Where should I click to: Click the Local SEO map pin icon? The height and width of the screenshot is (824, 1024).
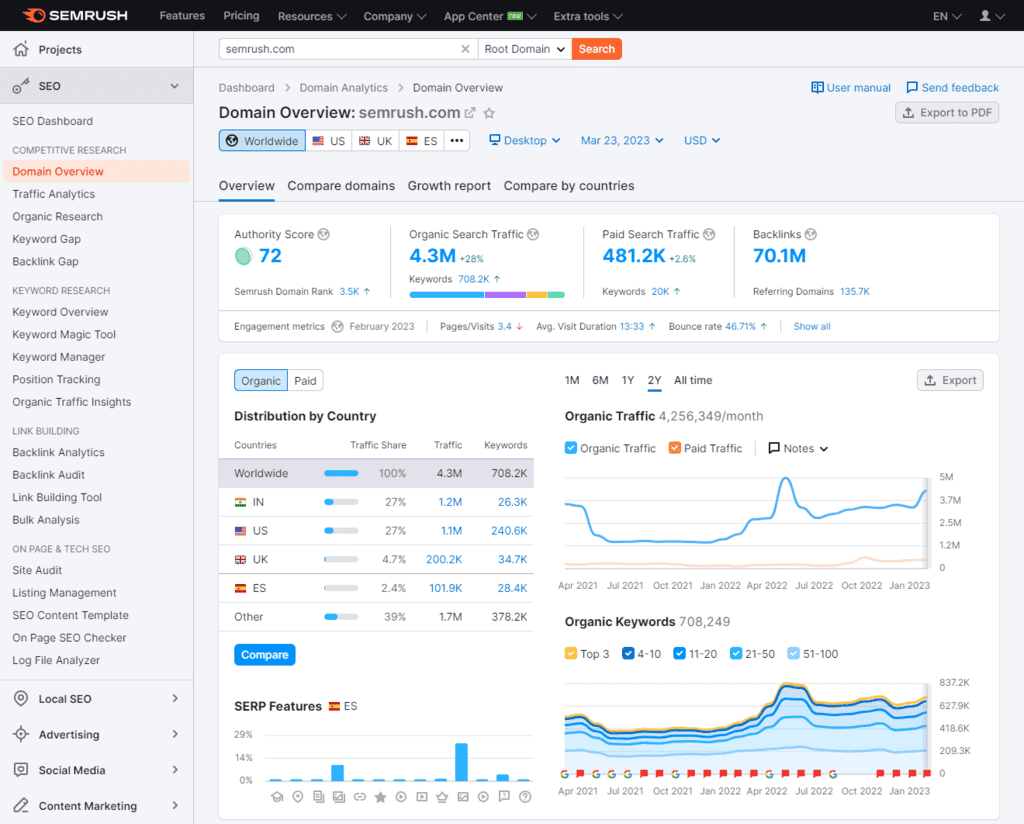pyautogui.click(x=21, y=699)
